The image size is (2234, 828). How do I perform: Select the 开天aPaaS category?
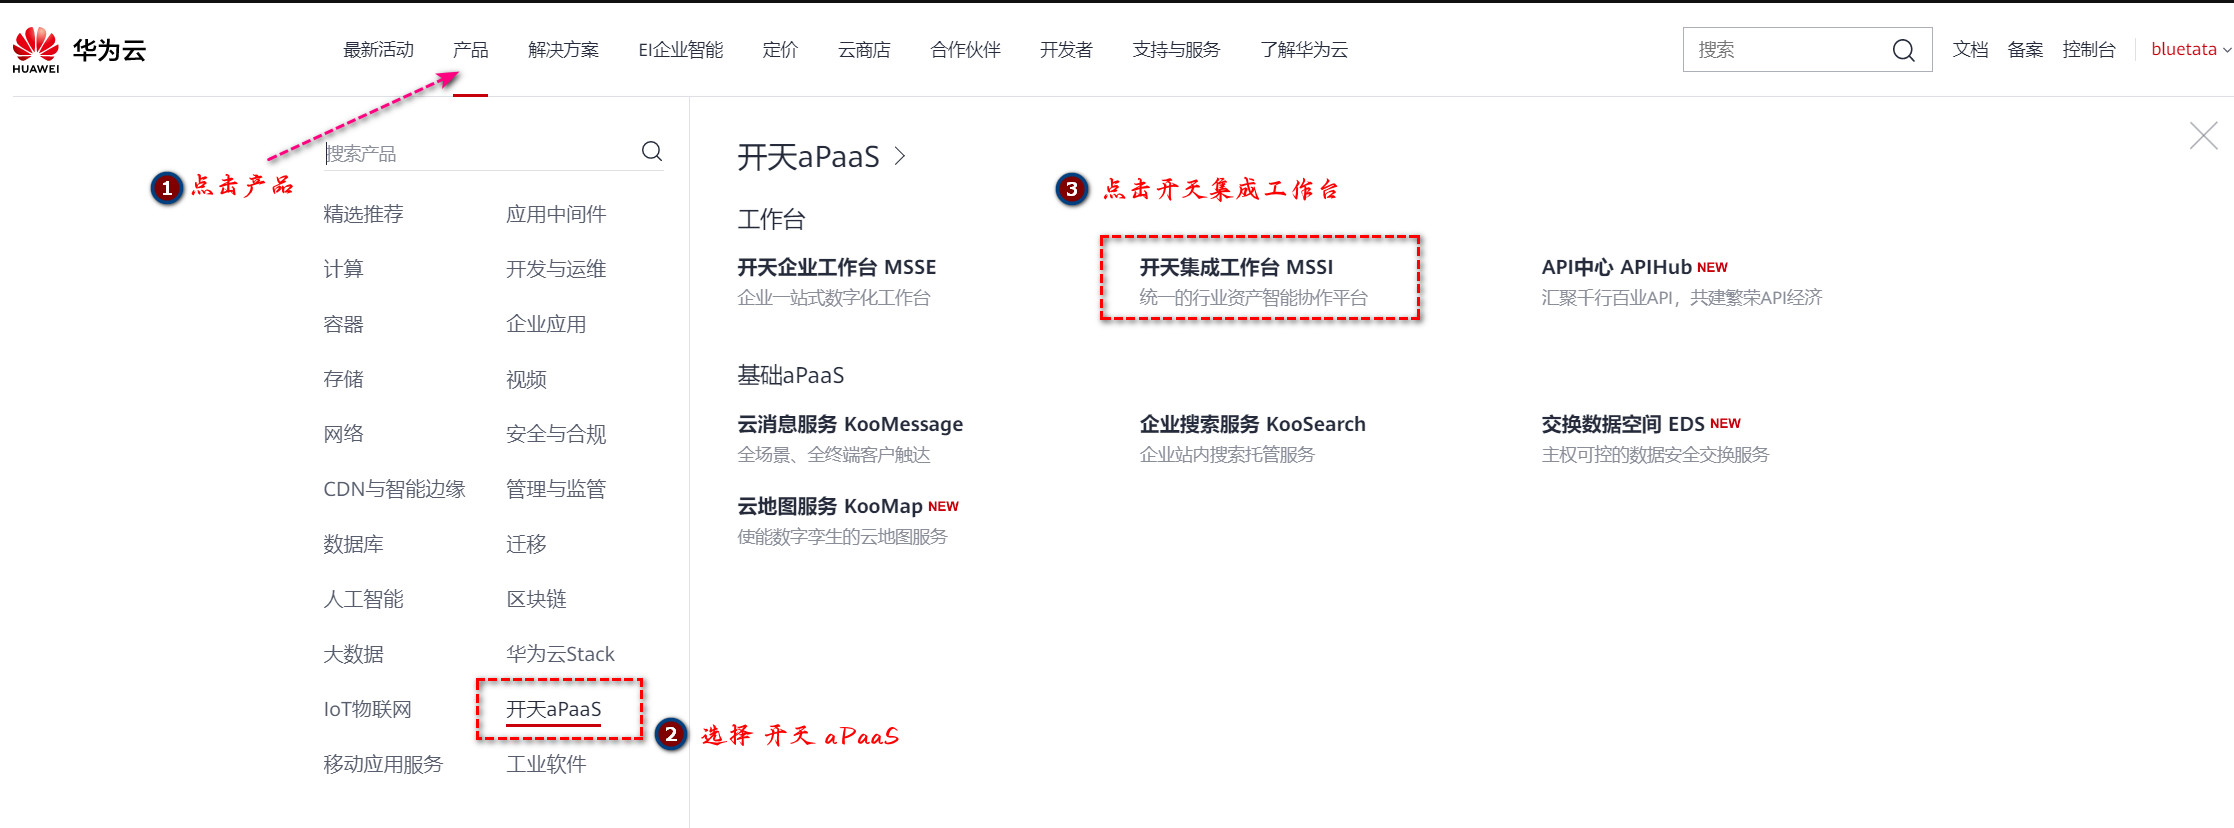point(554,709)
